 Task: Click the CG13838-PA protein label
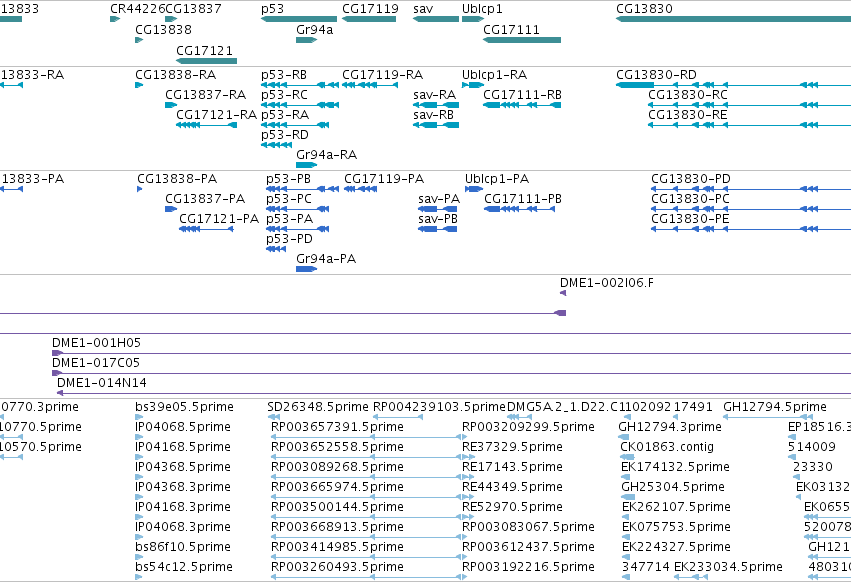pos(177,179)
